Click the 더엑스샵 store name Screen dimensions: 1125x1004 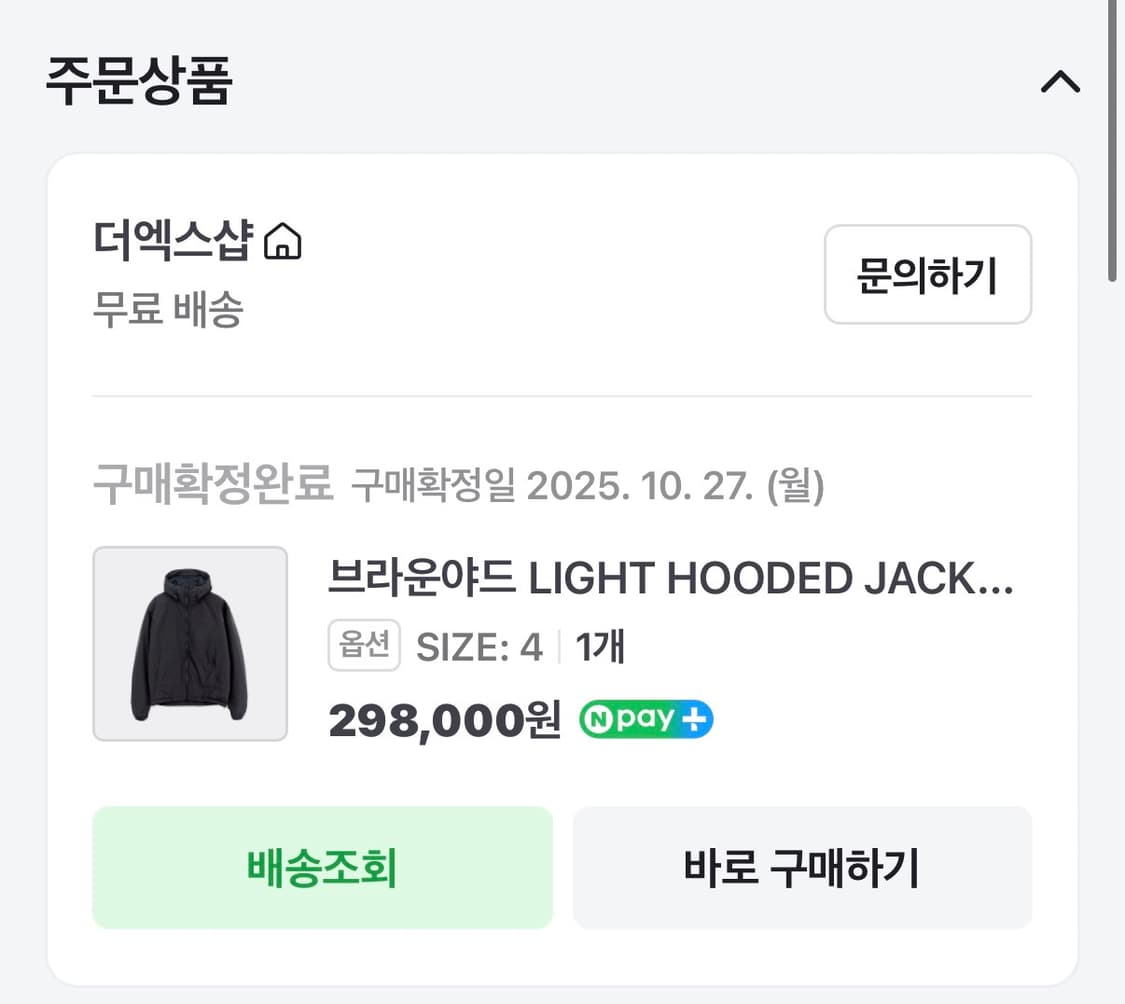click(170, 240)
